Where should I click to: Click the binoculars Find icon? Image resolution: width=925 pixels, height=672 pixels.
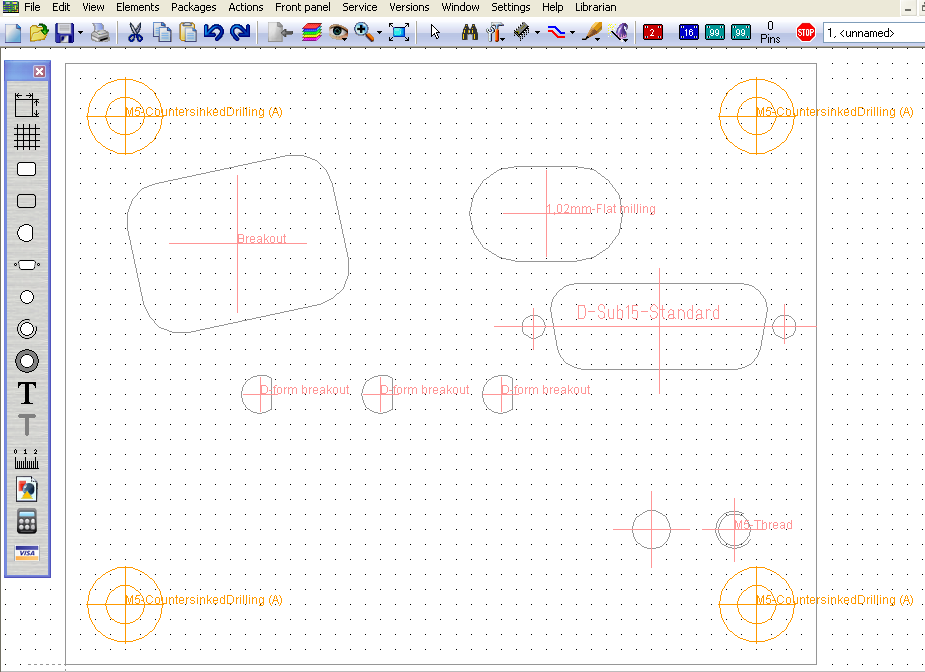click(x=470, y=33)
